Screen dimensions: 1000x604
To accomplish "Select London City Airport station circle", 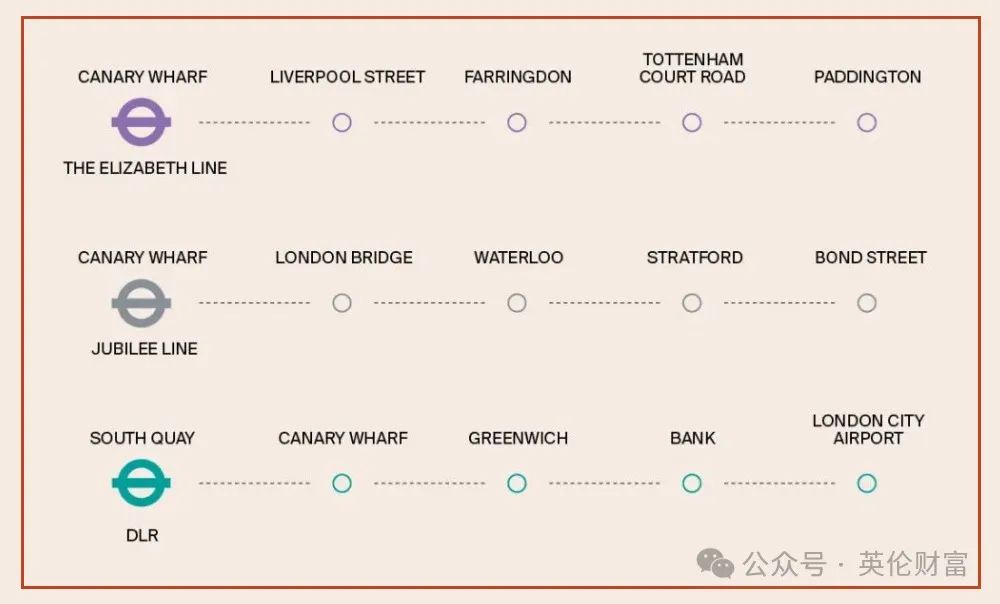I will pos(867,483).
